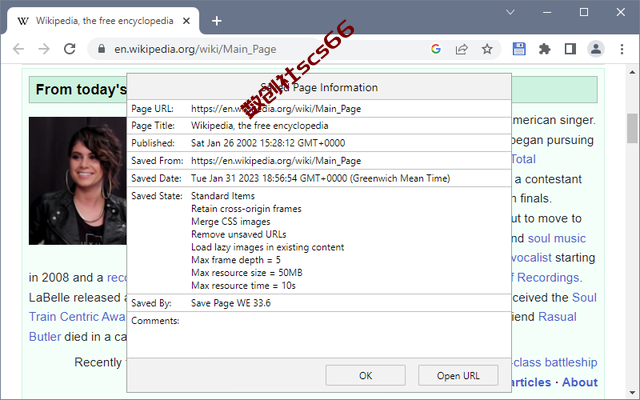The width and height of the screenshot is (640, 400).
Task: Follow the 'Rasual' link
Action: click(557, 317)
